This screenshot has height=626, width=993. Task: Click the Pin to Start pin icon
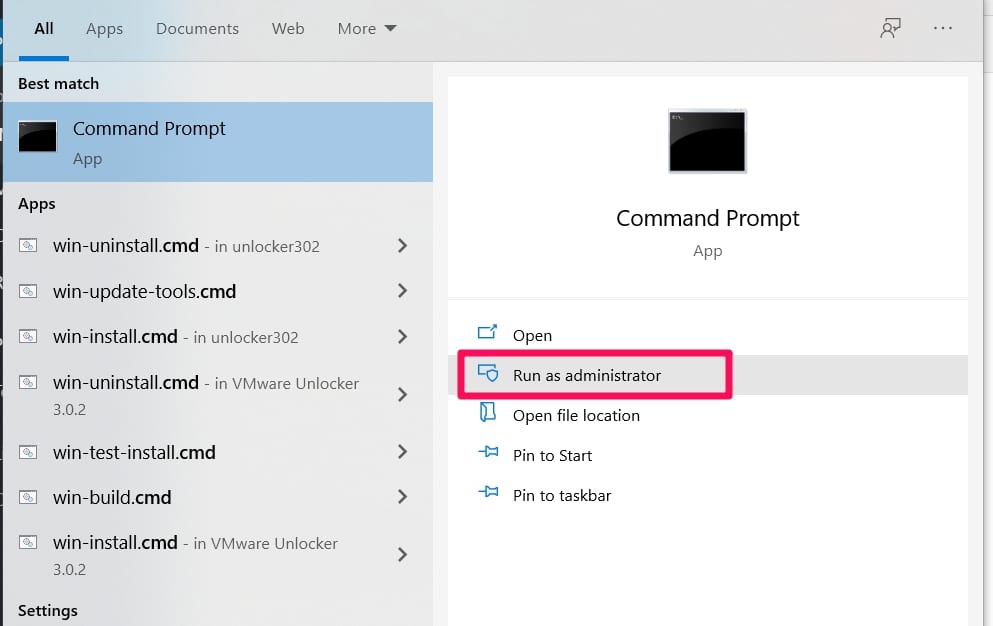(488, 452)
